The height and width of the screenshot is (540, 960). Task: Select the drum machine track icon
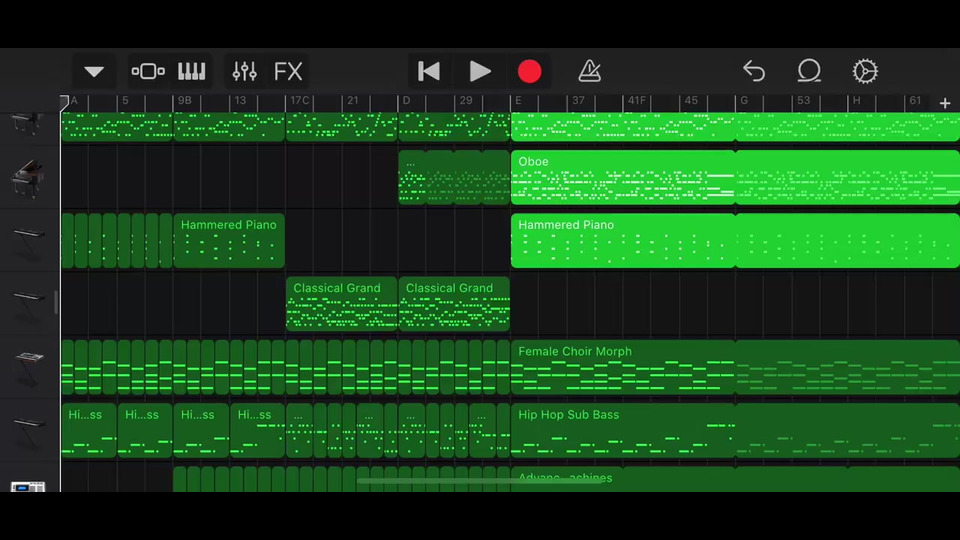click(x=28, y=486)
